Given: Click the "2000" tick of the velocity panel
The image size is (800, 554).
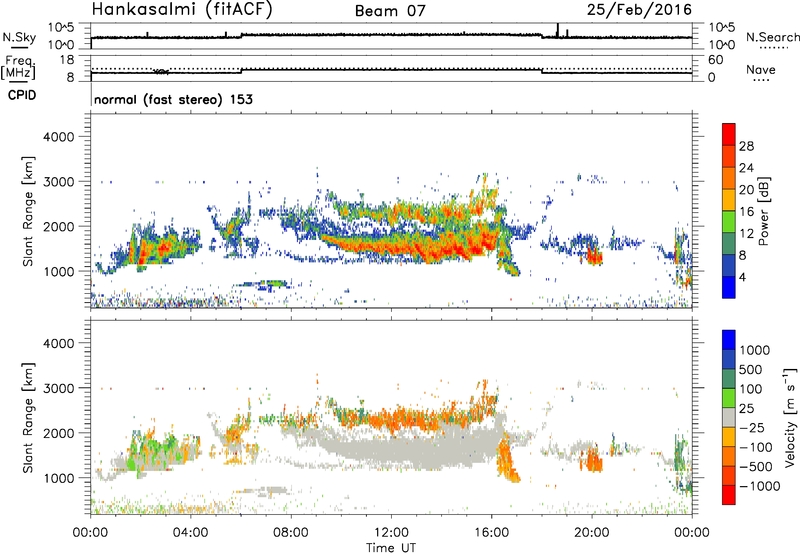Looking at the screenshot, I should pos(58,433).
